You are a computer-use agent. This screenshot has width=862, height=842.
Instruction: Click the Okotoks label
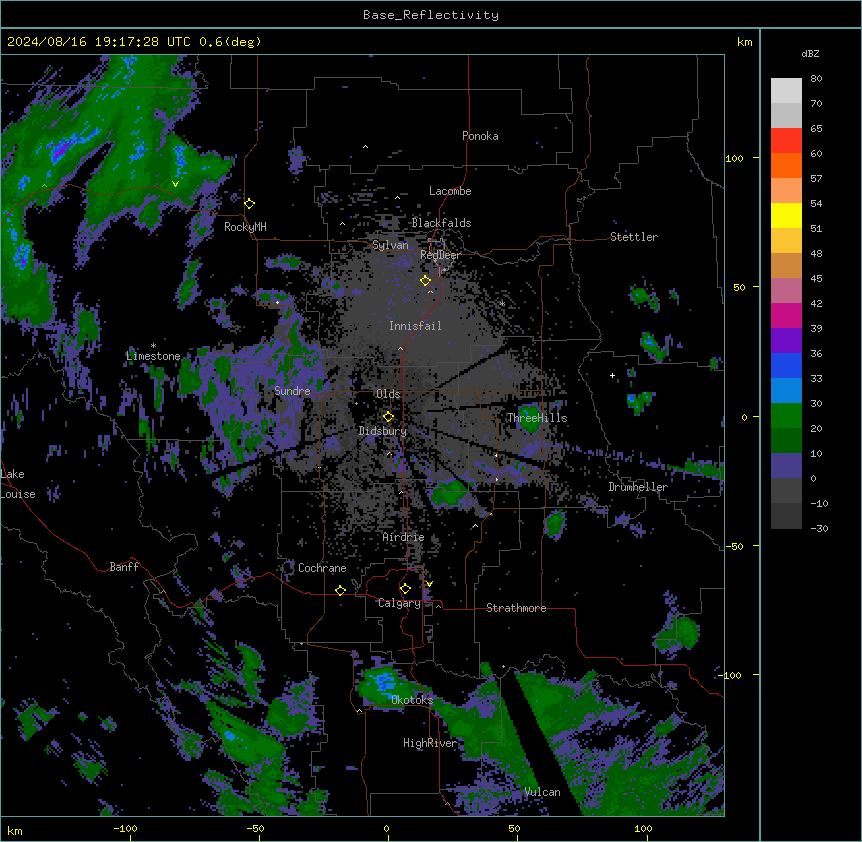[412, 700]
